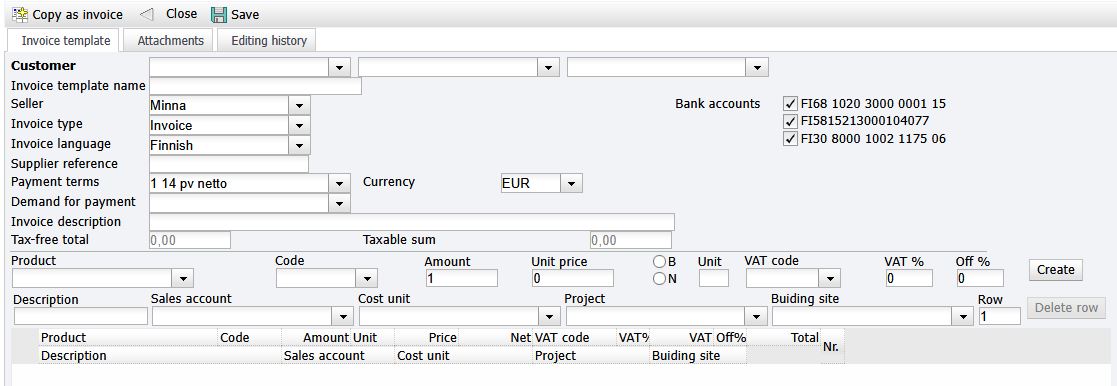Open the Code dropdown
The height and width of the screenshot is (386, 1117).
click(367, 278)
